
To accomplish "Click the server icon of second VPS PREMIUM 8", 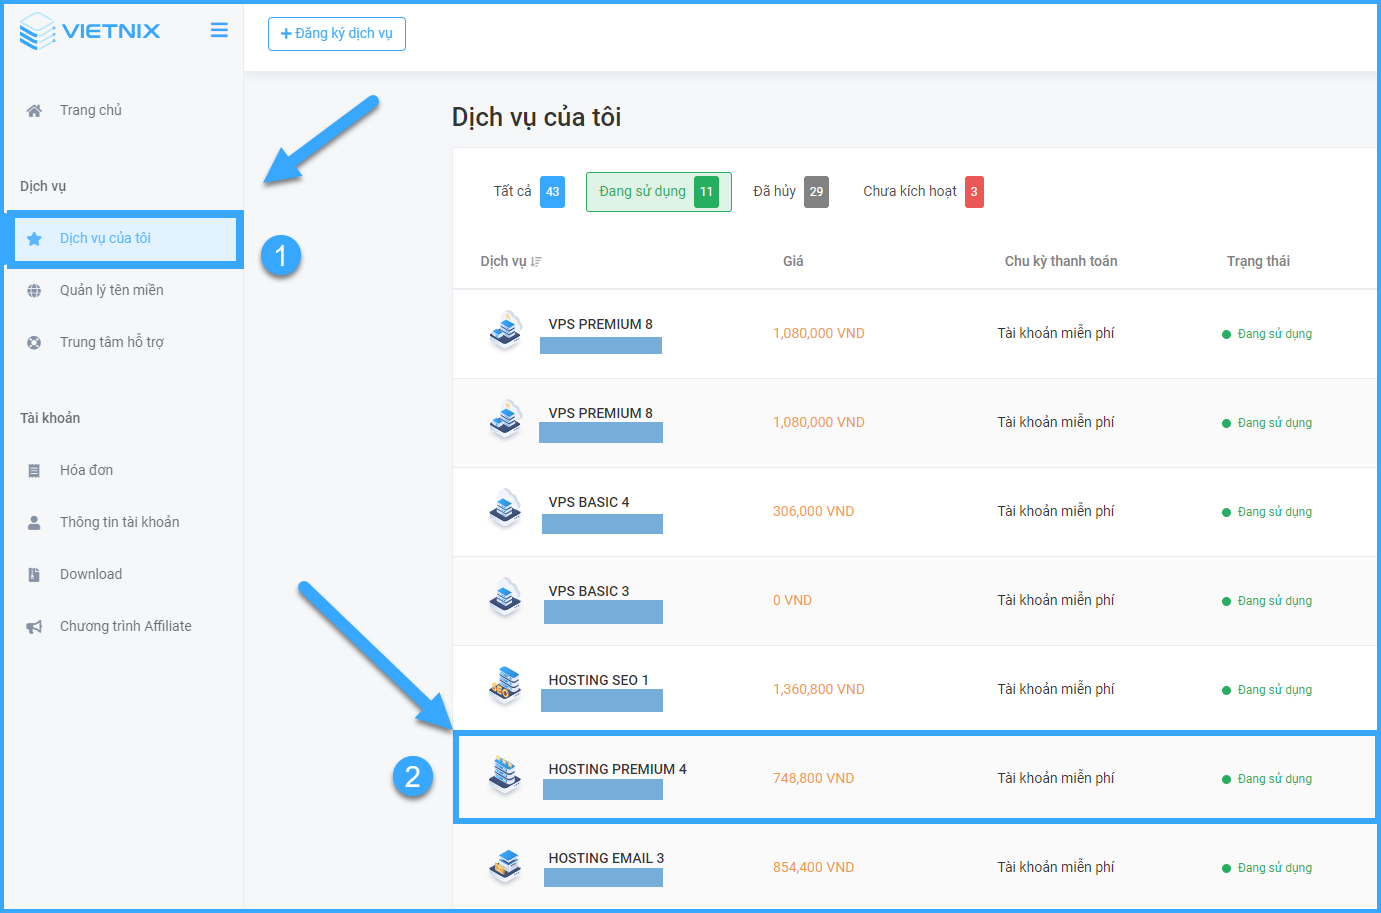I will click(506, 420).
